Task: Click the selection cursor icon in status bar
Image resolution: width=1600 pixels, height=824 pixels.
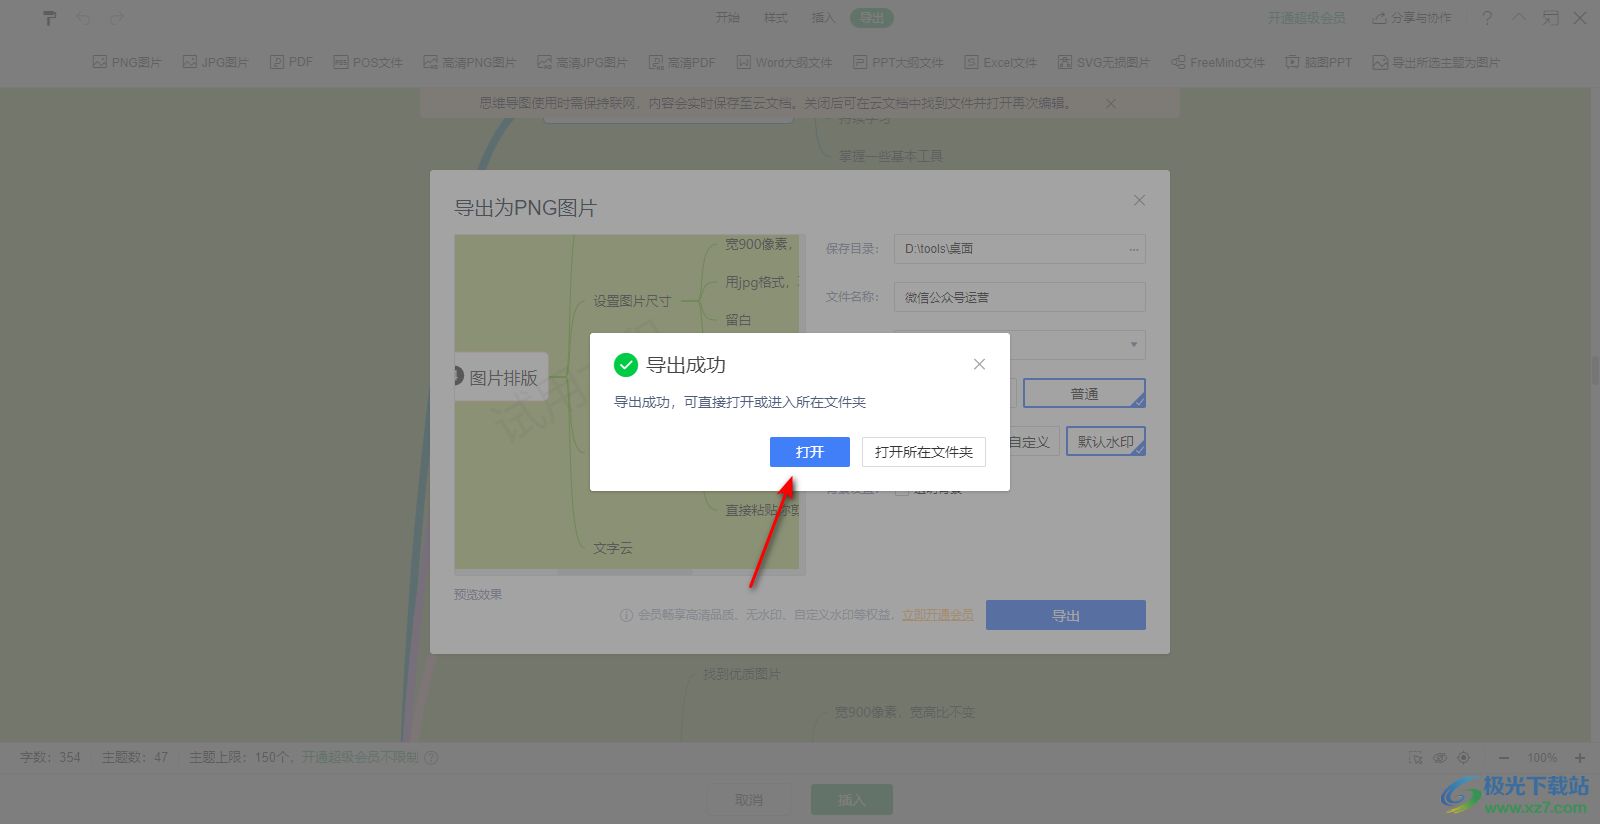Action: tap(1415, 757)
